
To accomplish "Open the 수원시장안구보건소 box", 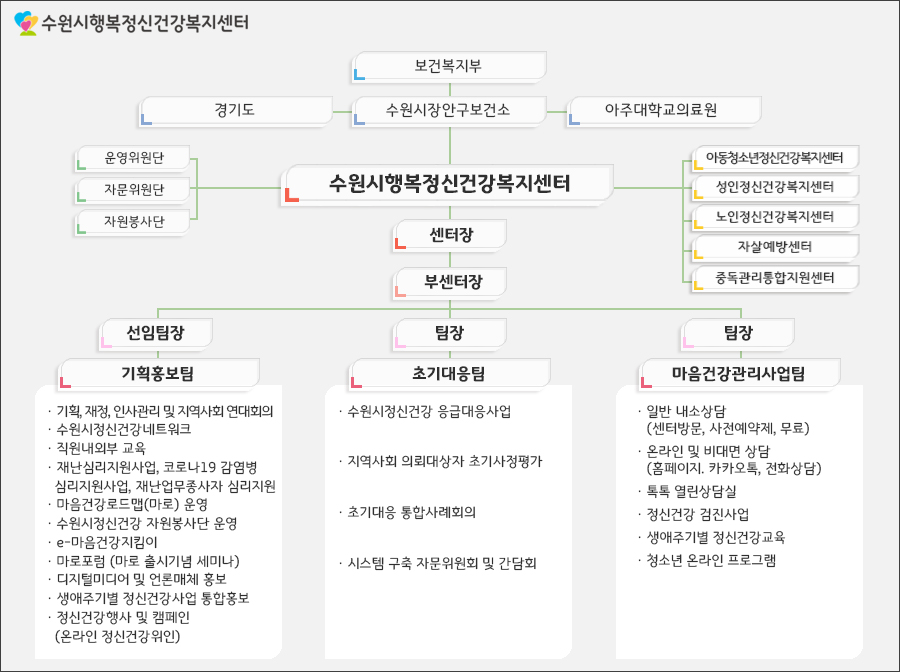I will 449,110.
